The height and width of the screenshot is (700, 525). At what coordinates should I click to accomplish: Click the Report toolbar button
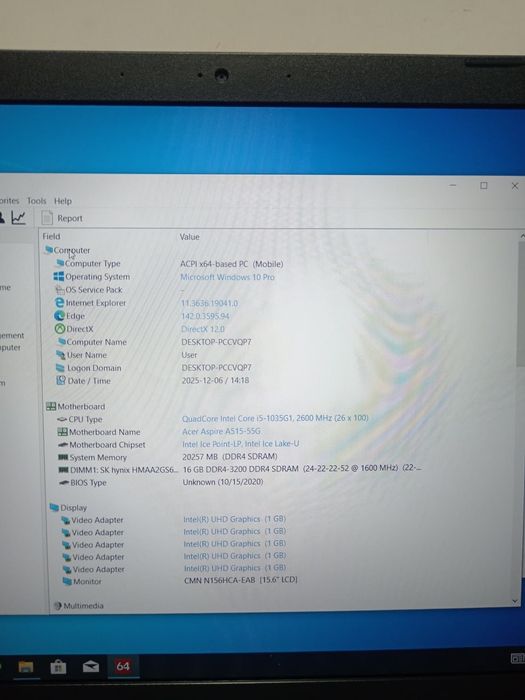pos(62,218)
